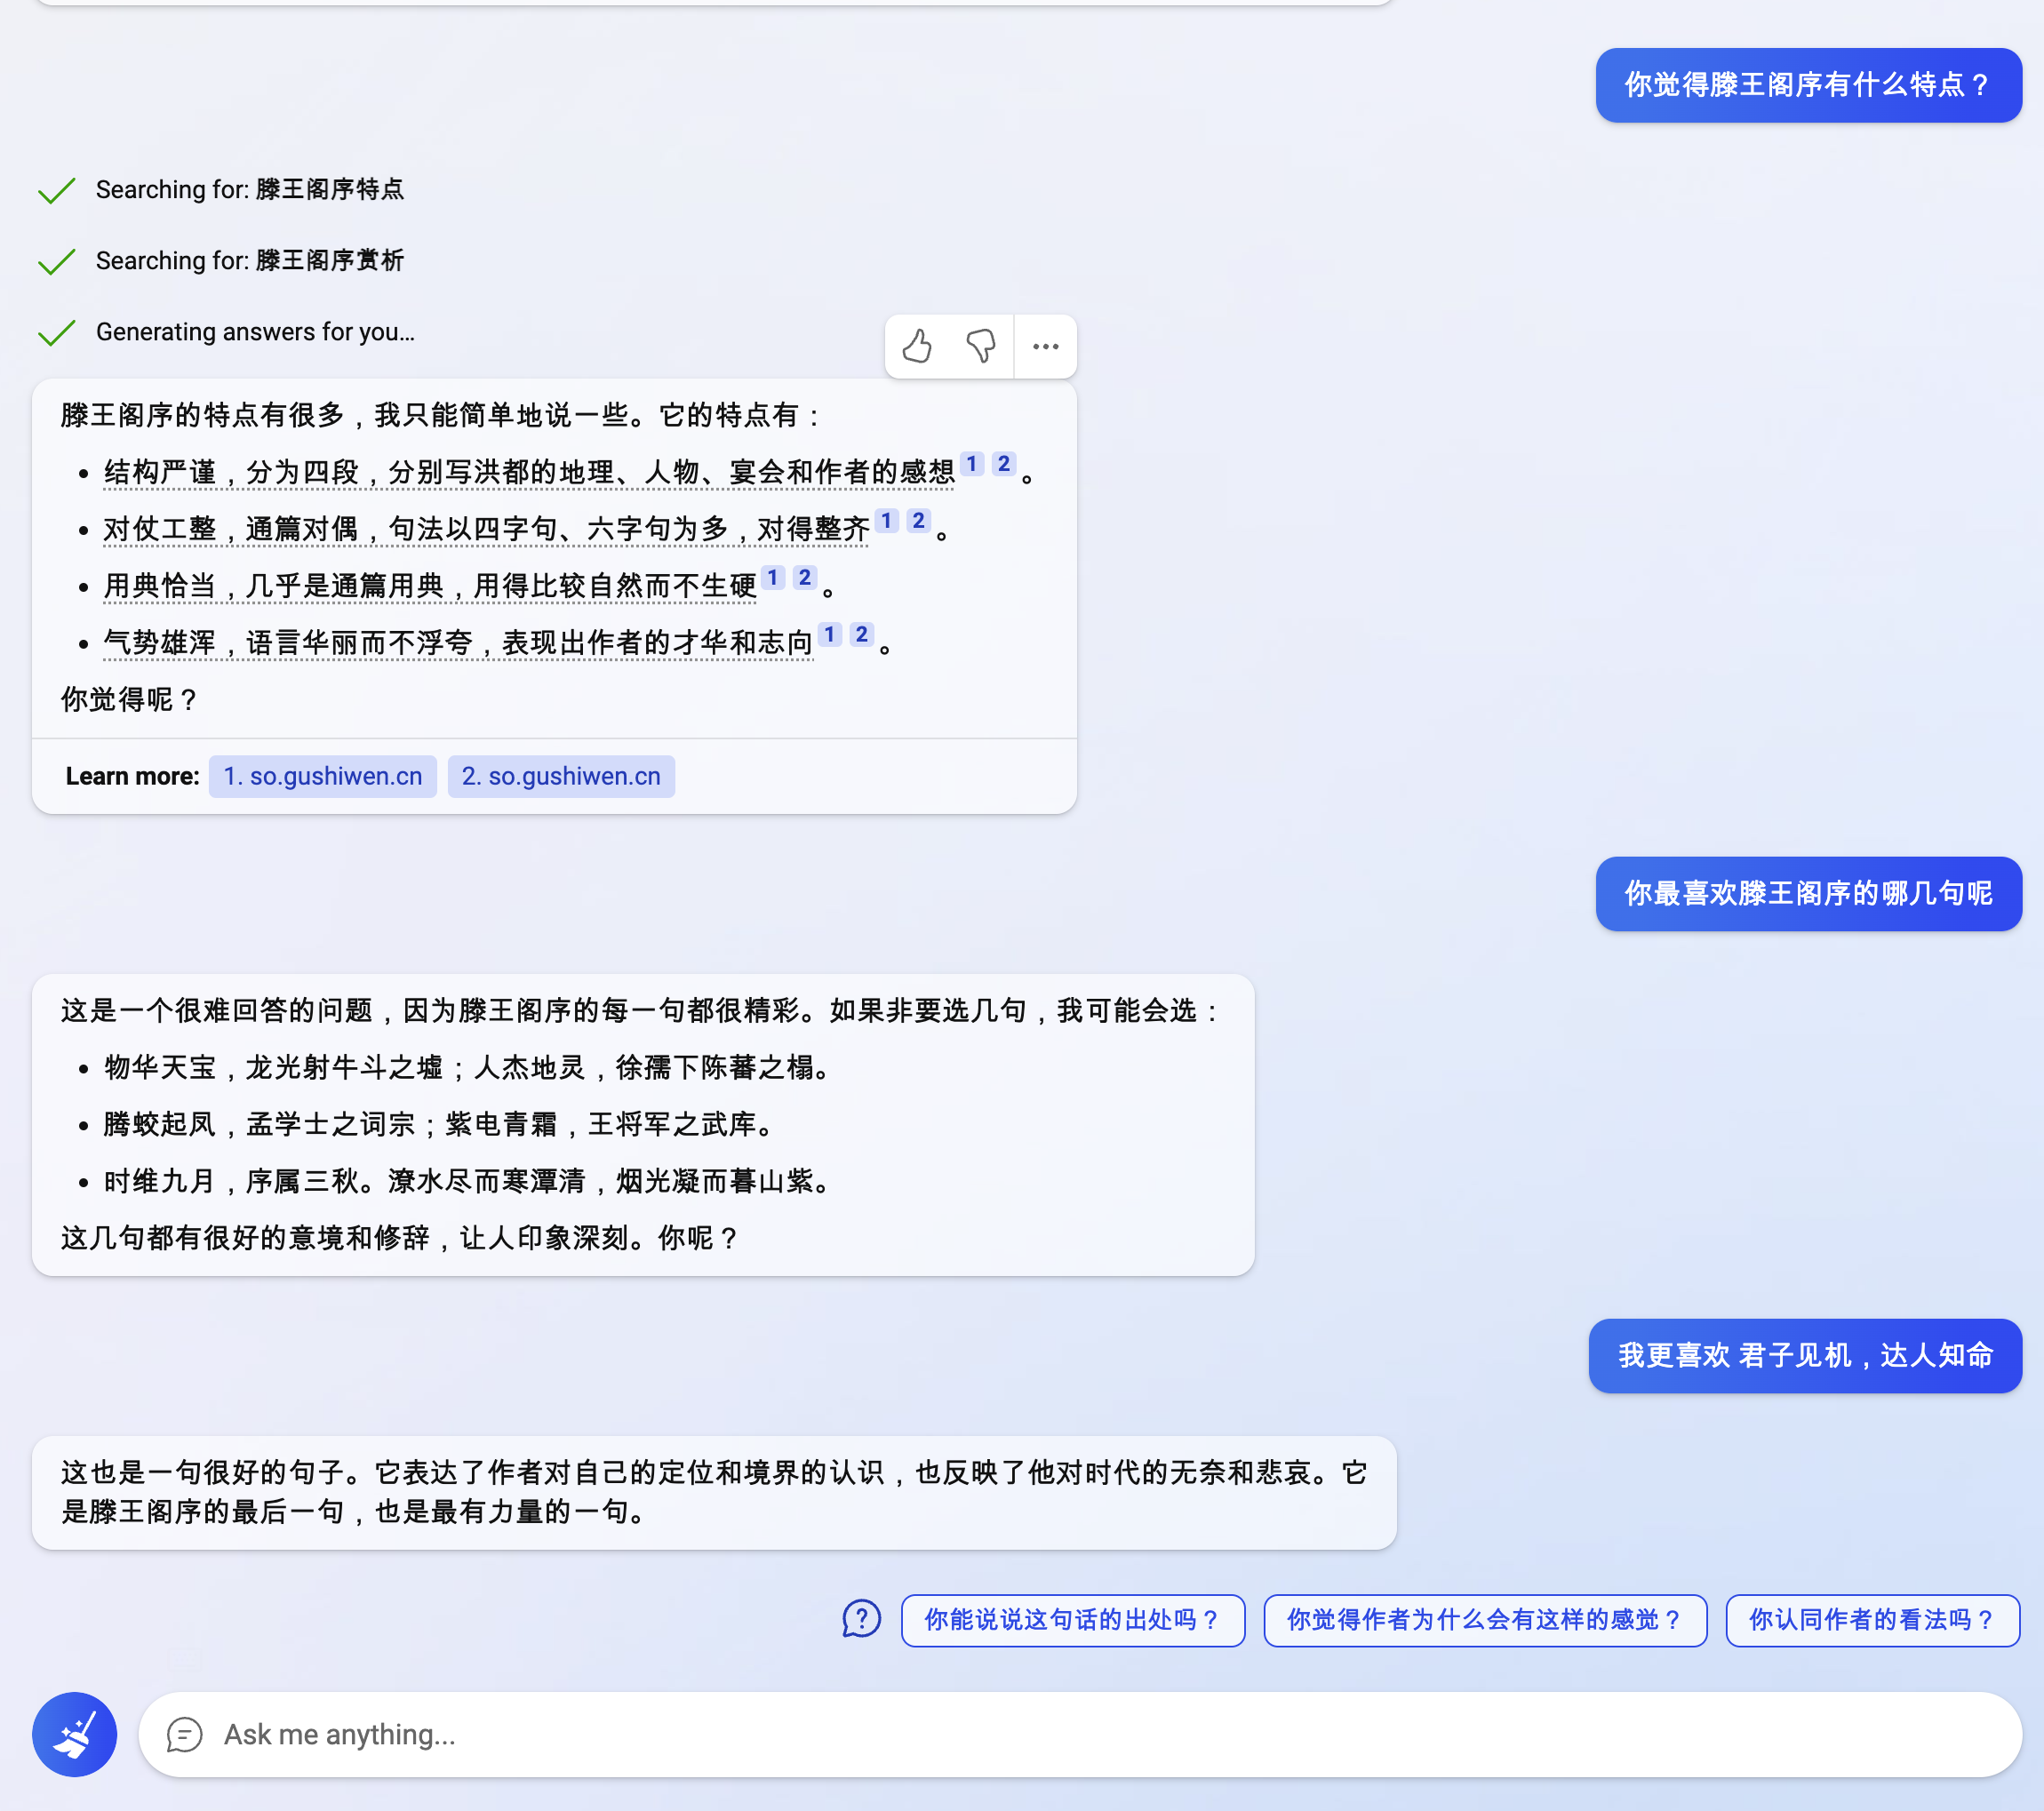Click citation 1 after 用典恰当 bullet
Screen dimensions: 2044x1811
pyautogui.click(x=772, y=578)
